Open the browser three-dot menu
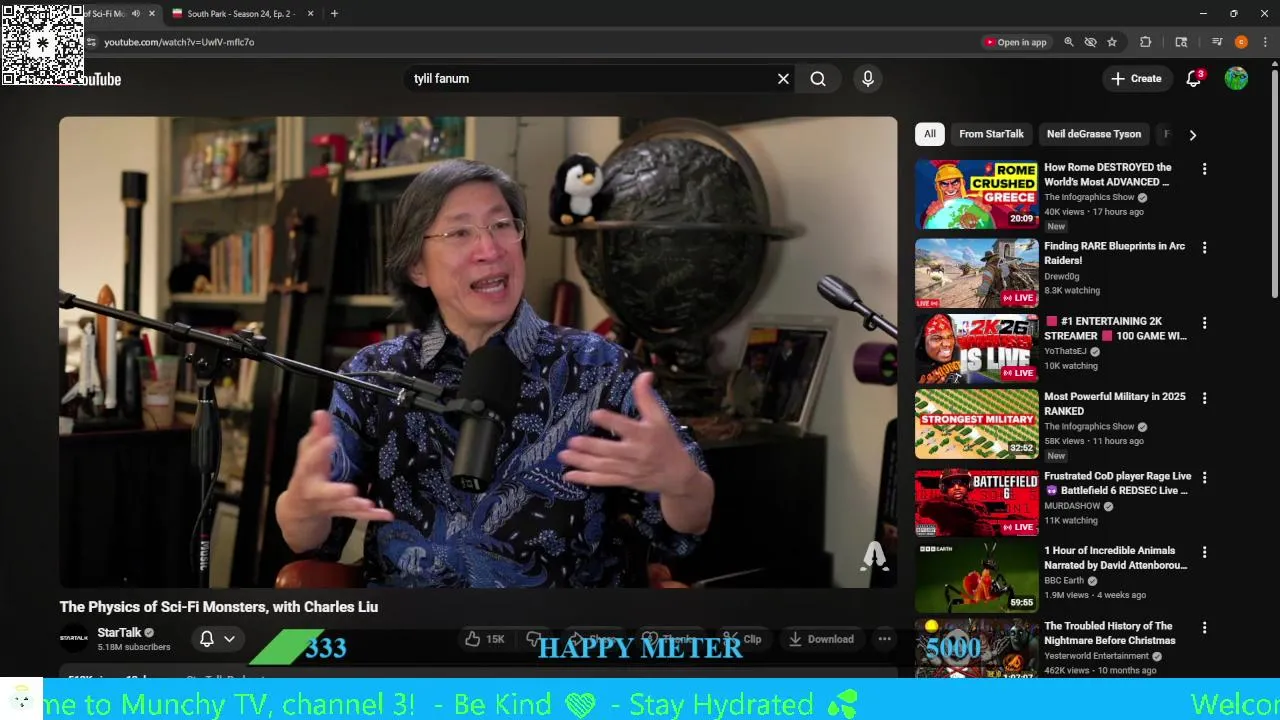The height and width of the screenshot is (720, 1280). point(1265,42)
